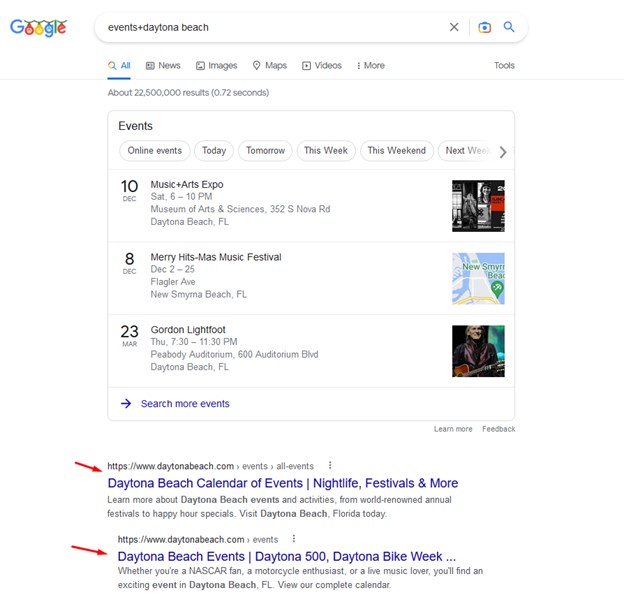624x595 pixels.
Task: Open Daytona Beach Events Daytona 500 result
Action: coord(287,556)
